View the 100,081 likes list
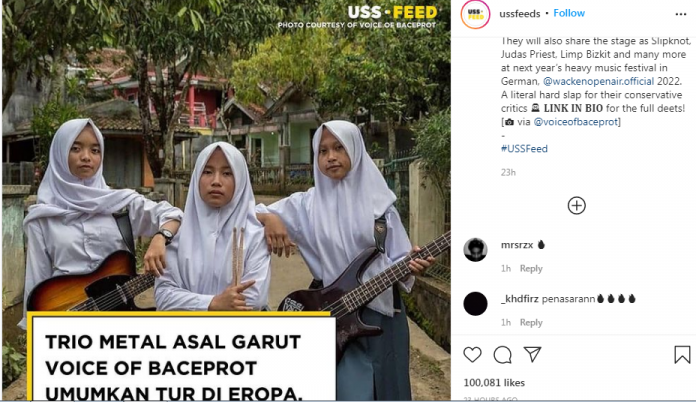696x402 pixels. tap(494, 382)
